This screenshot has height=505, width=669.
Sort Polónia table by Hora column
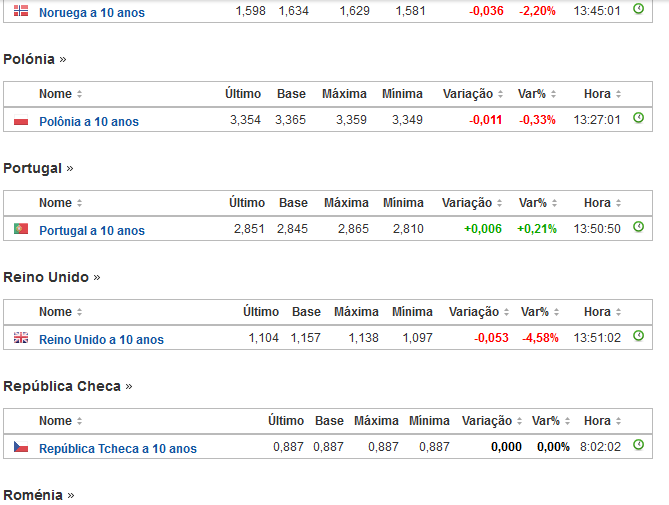click(603, 94)
